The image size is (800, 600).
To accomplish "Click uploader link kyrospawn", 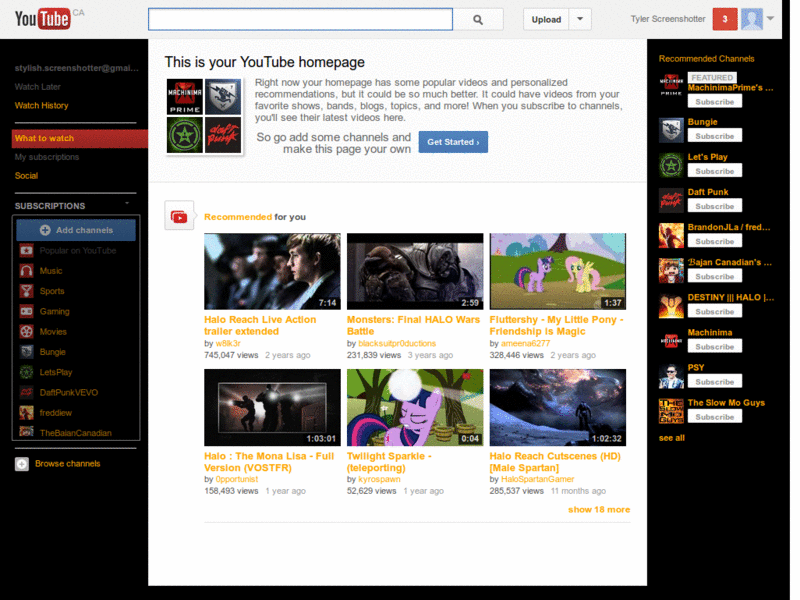I will (x=379, y=479).
